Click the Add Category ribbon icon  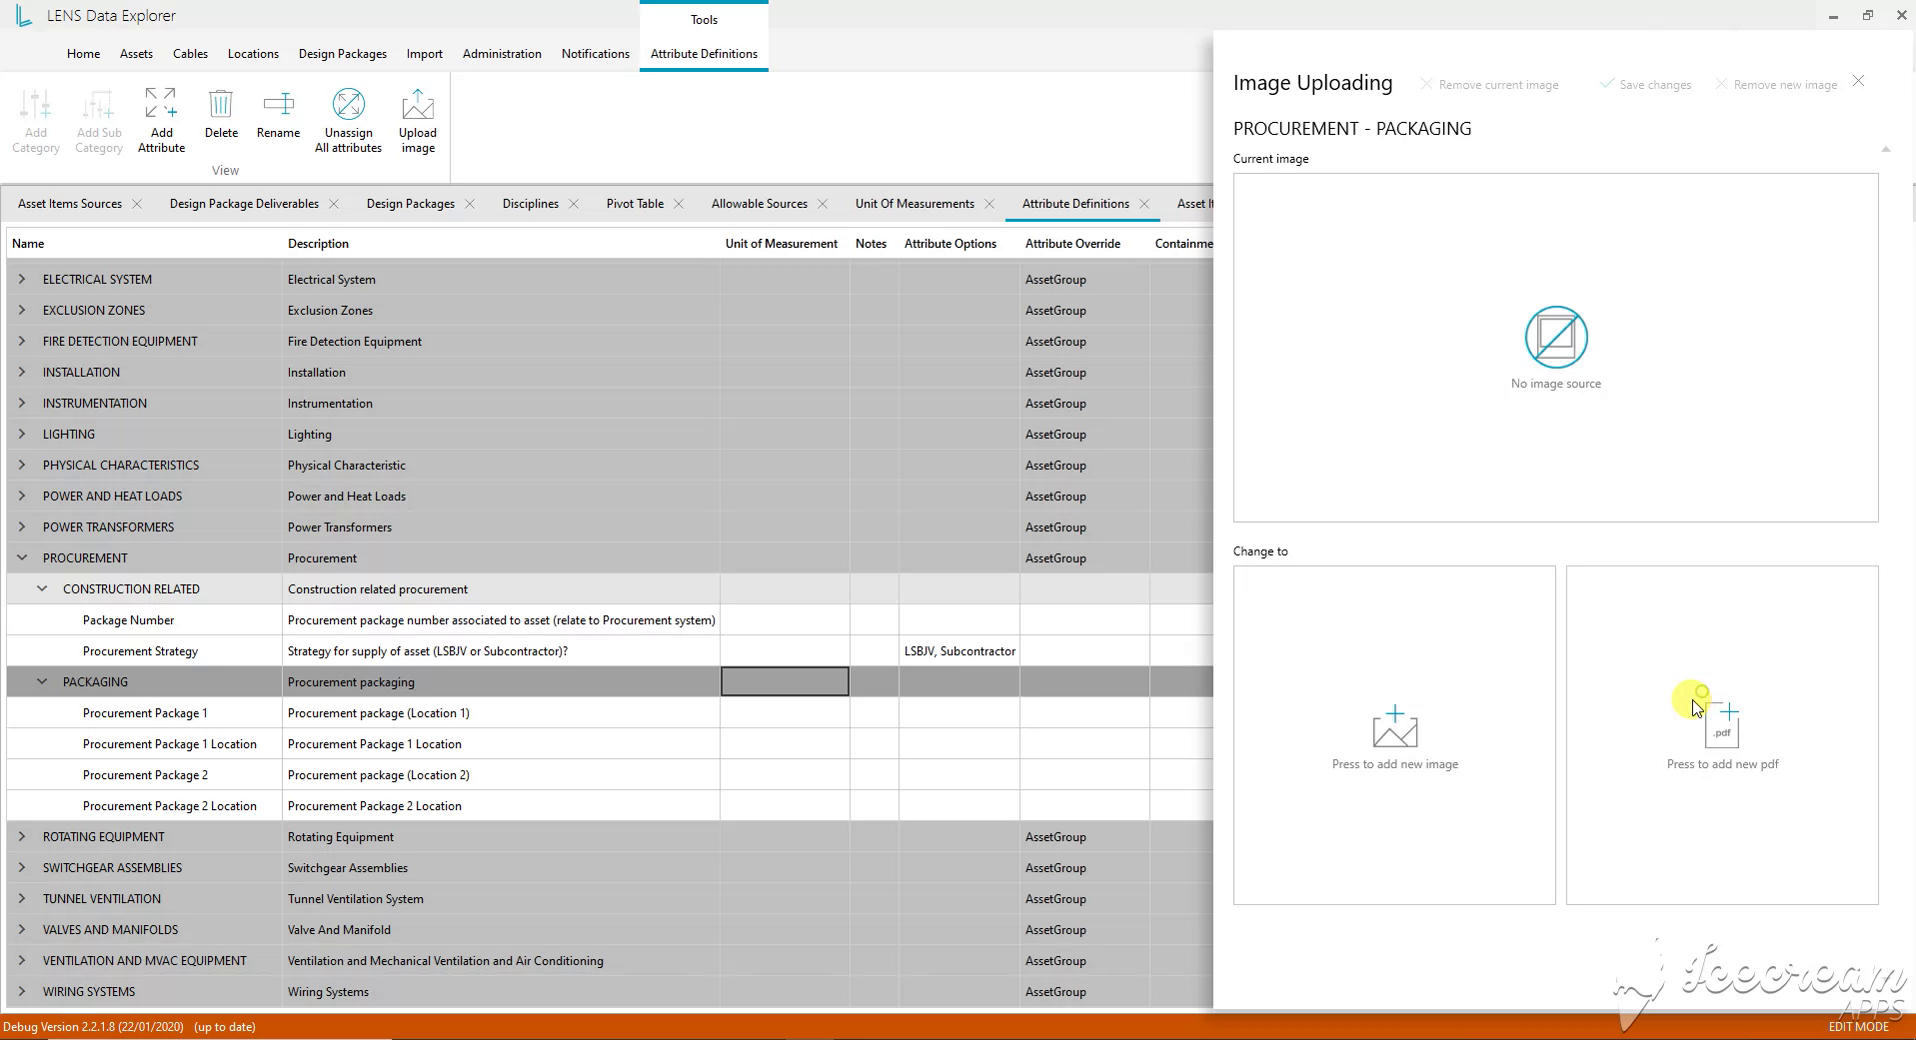click(x=36, y=104)
